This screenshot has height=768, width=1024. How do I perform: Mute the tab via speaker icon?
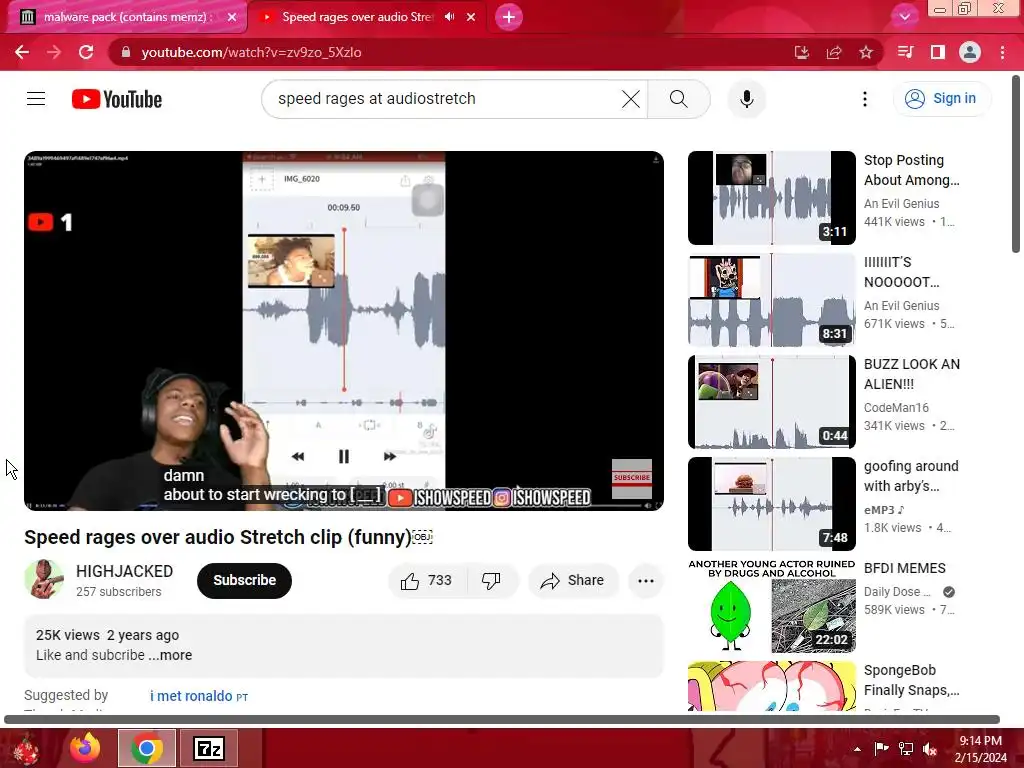449,17
